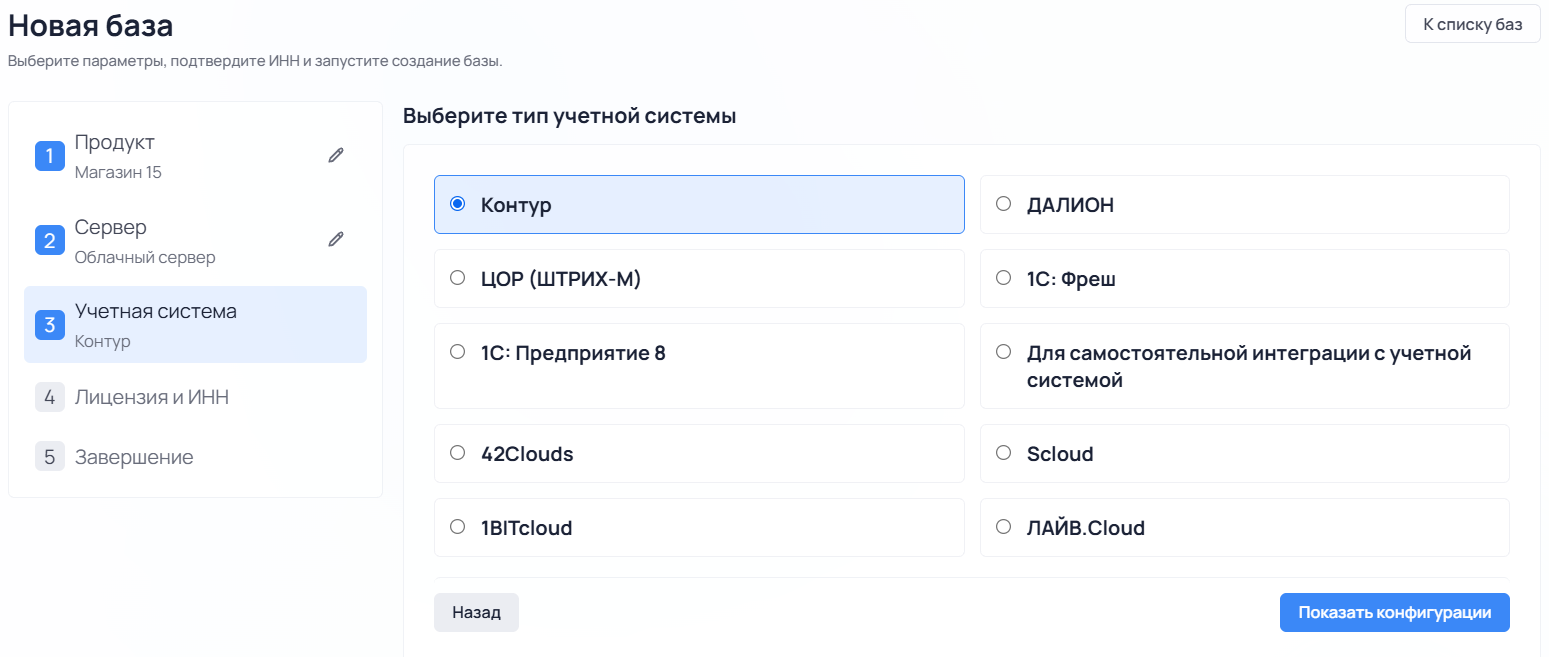
Task: Edit the Продукт step with pencil icon
Action: click(x=336, y=155)
